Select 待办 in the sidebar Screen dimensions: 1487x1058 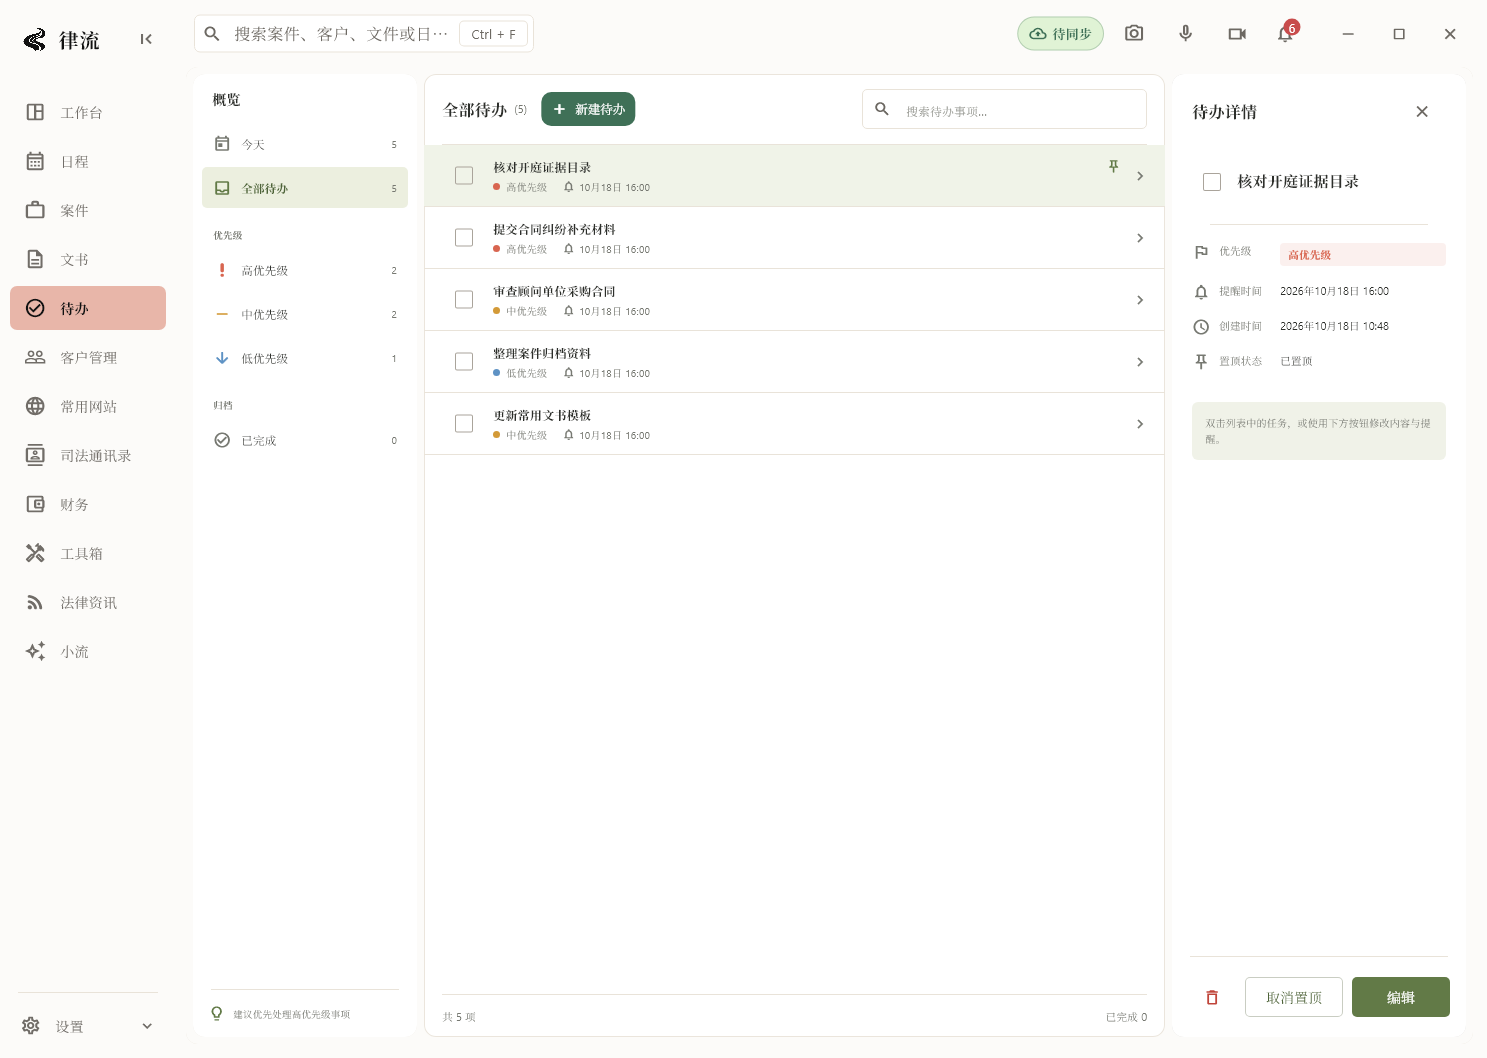[x=88, y=308]
